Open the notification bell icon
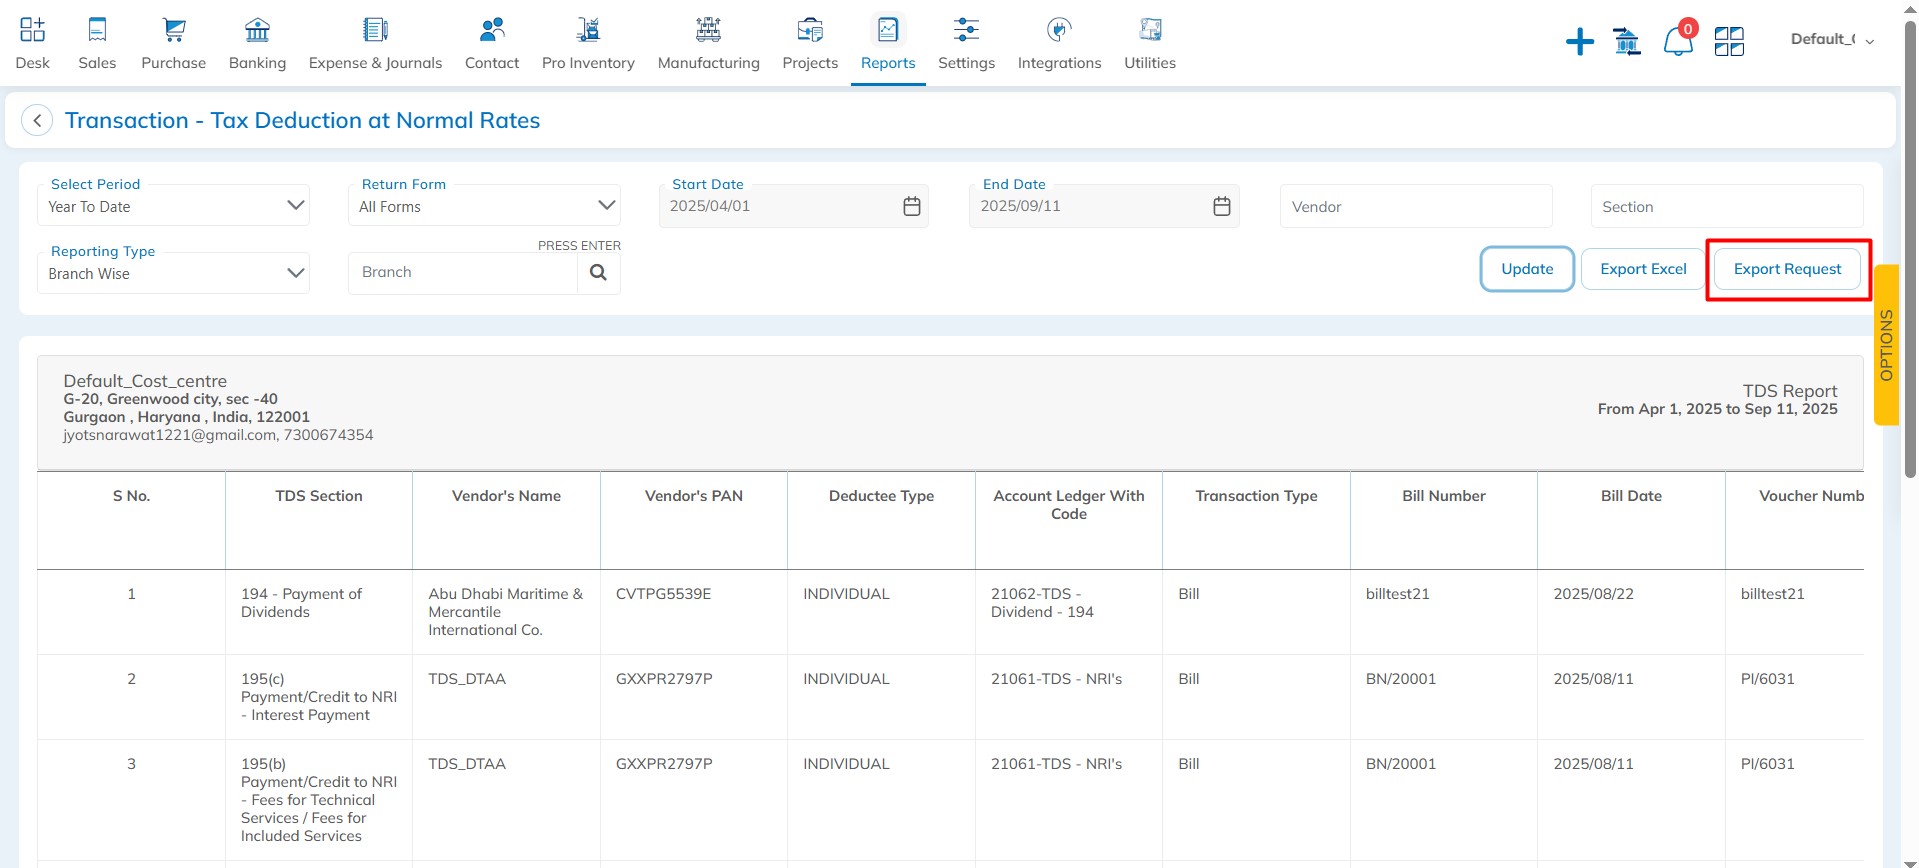This screenshot has width=1919, height=868. coord(1677,42)
